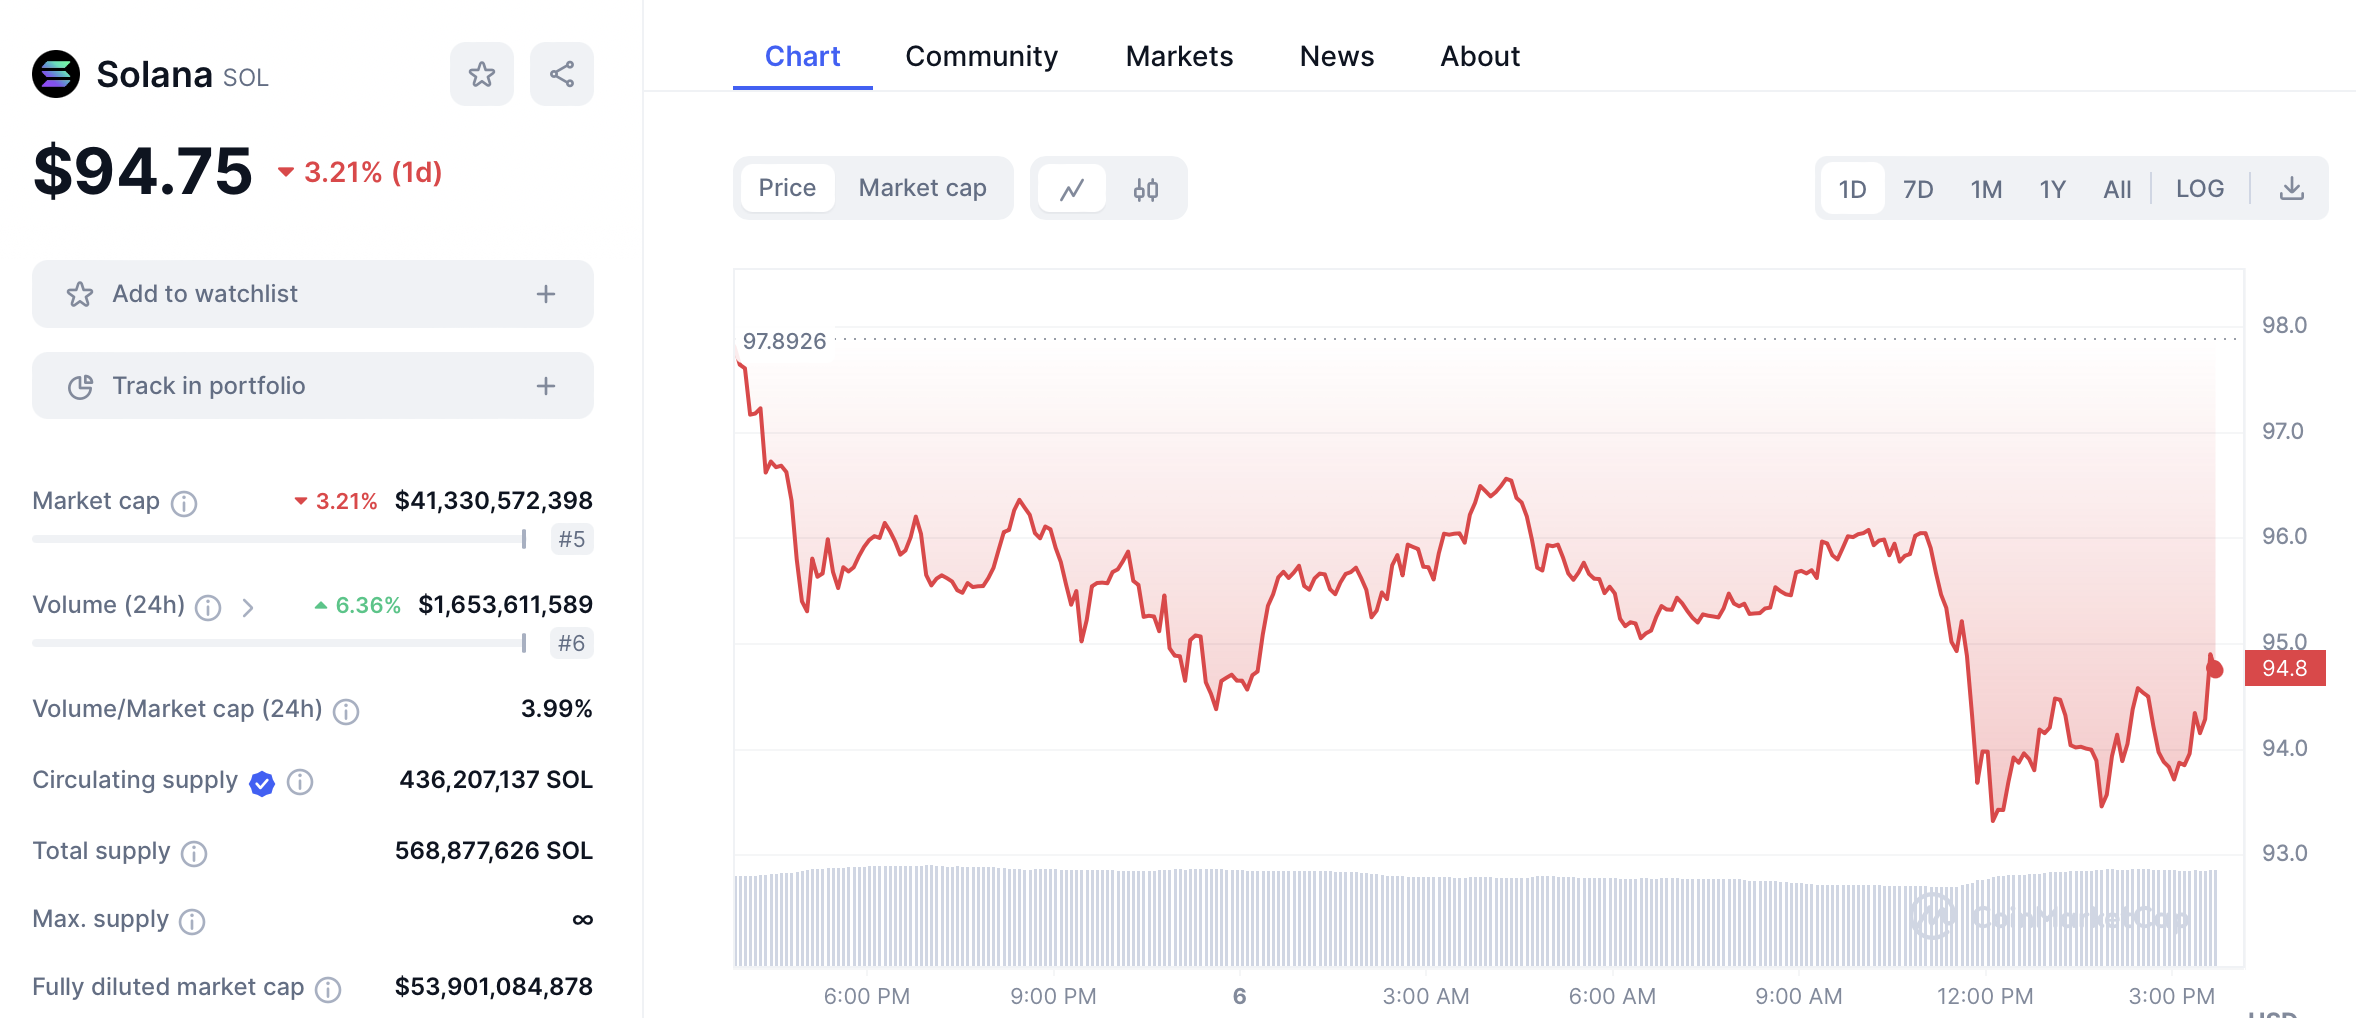The height and width of the screenshot is (1018, 2356).
Task: Expand Track in portfolio plus
Action: pyautogui.click(x=545, y=386)
